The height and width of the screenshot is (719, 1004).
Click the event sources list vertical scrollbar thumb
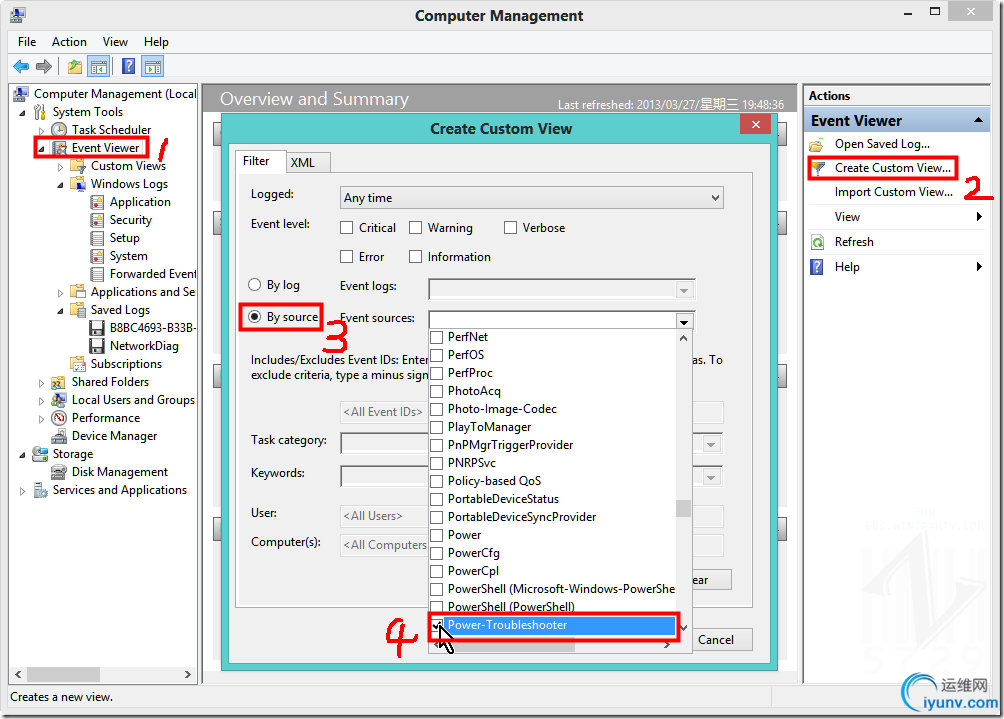click(683, 508)
